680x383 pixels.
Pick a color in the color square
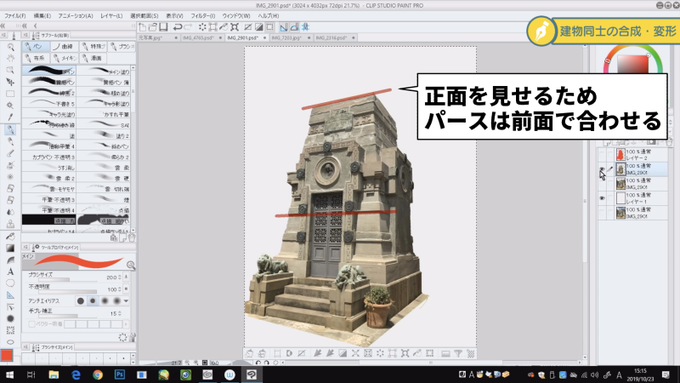point(633,64)
